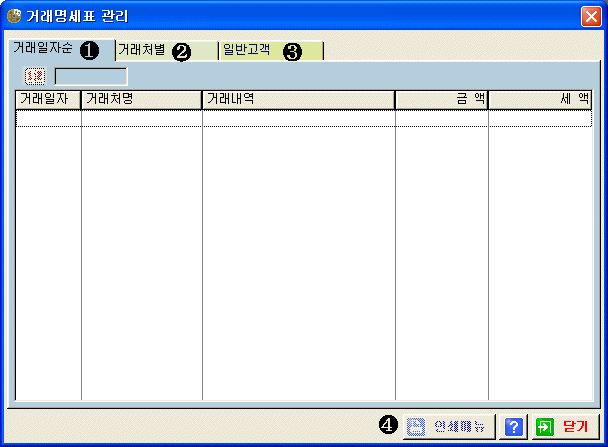Click the first row's 세액 cell

coord(540,117)
